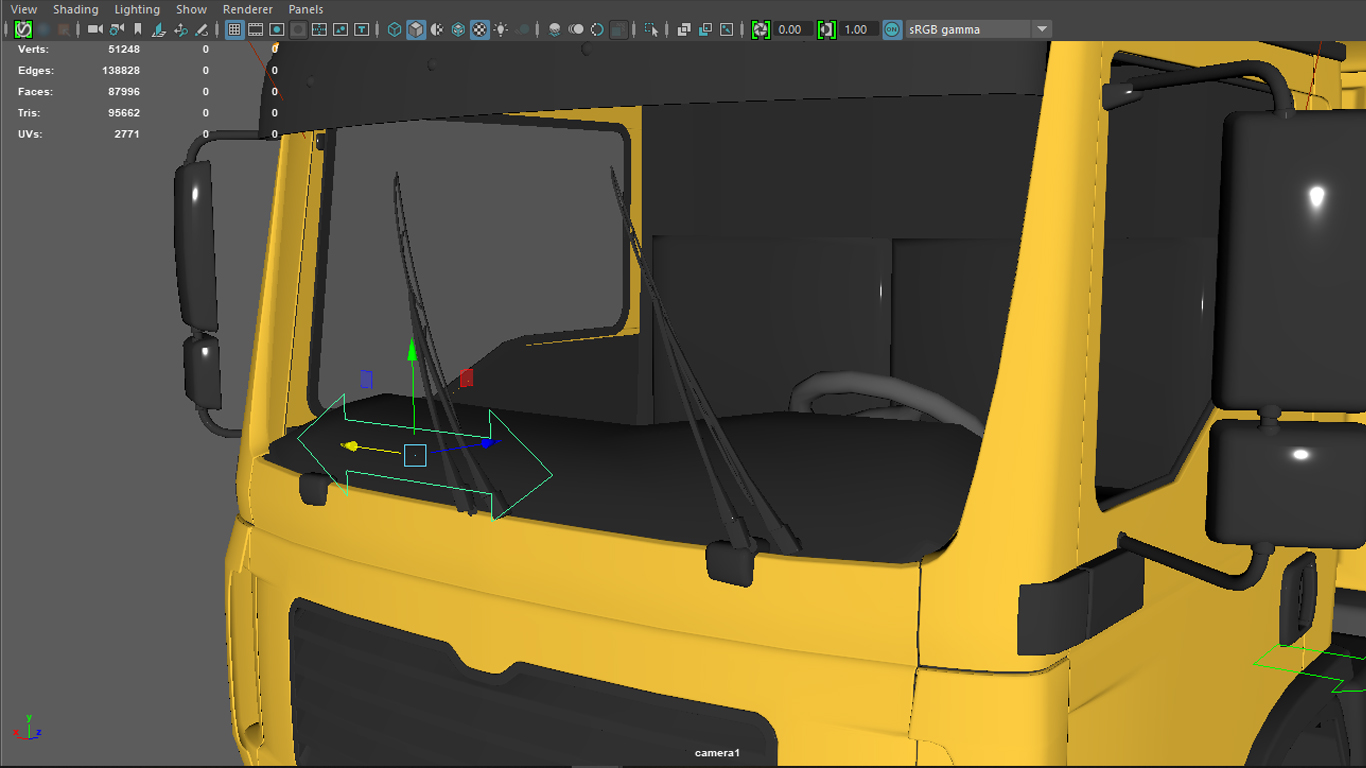Image resolution: width=1366 pixels, height=768 pixels.
Task: Toggle the Film Gate display
Action: (x=255, y=30)
